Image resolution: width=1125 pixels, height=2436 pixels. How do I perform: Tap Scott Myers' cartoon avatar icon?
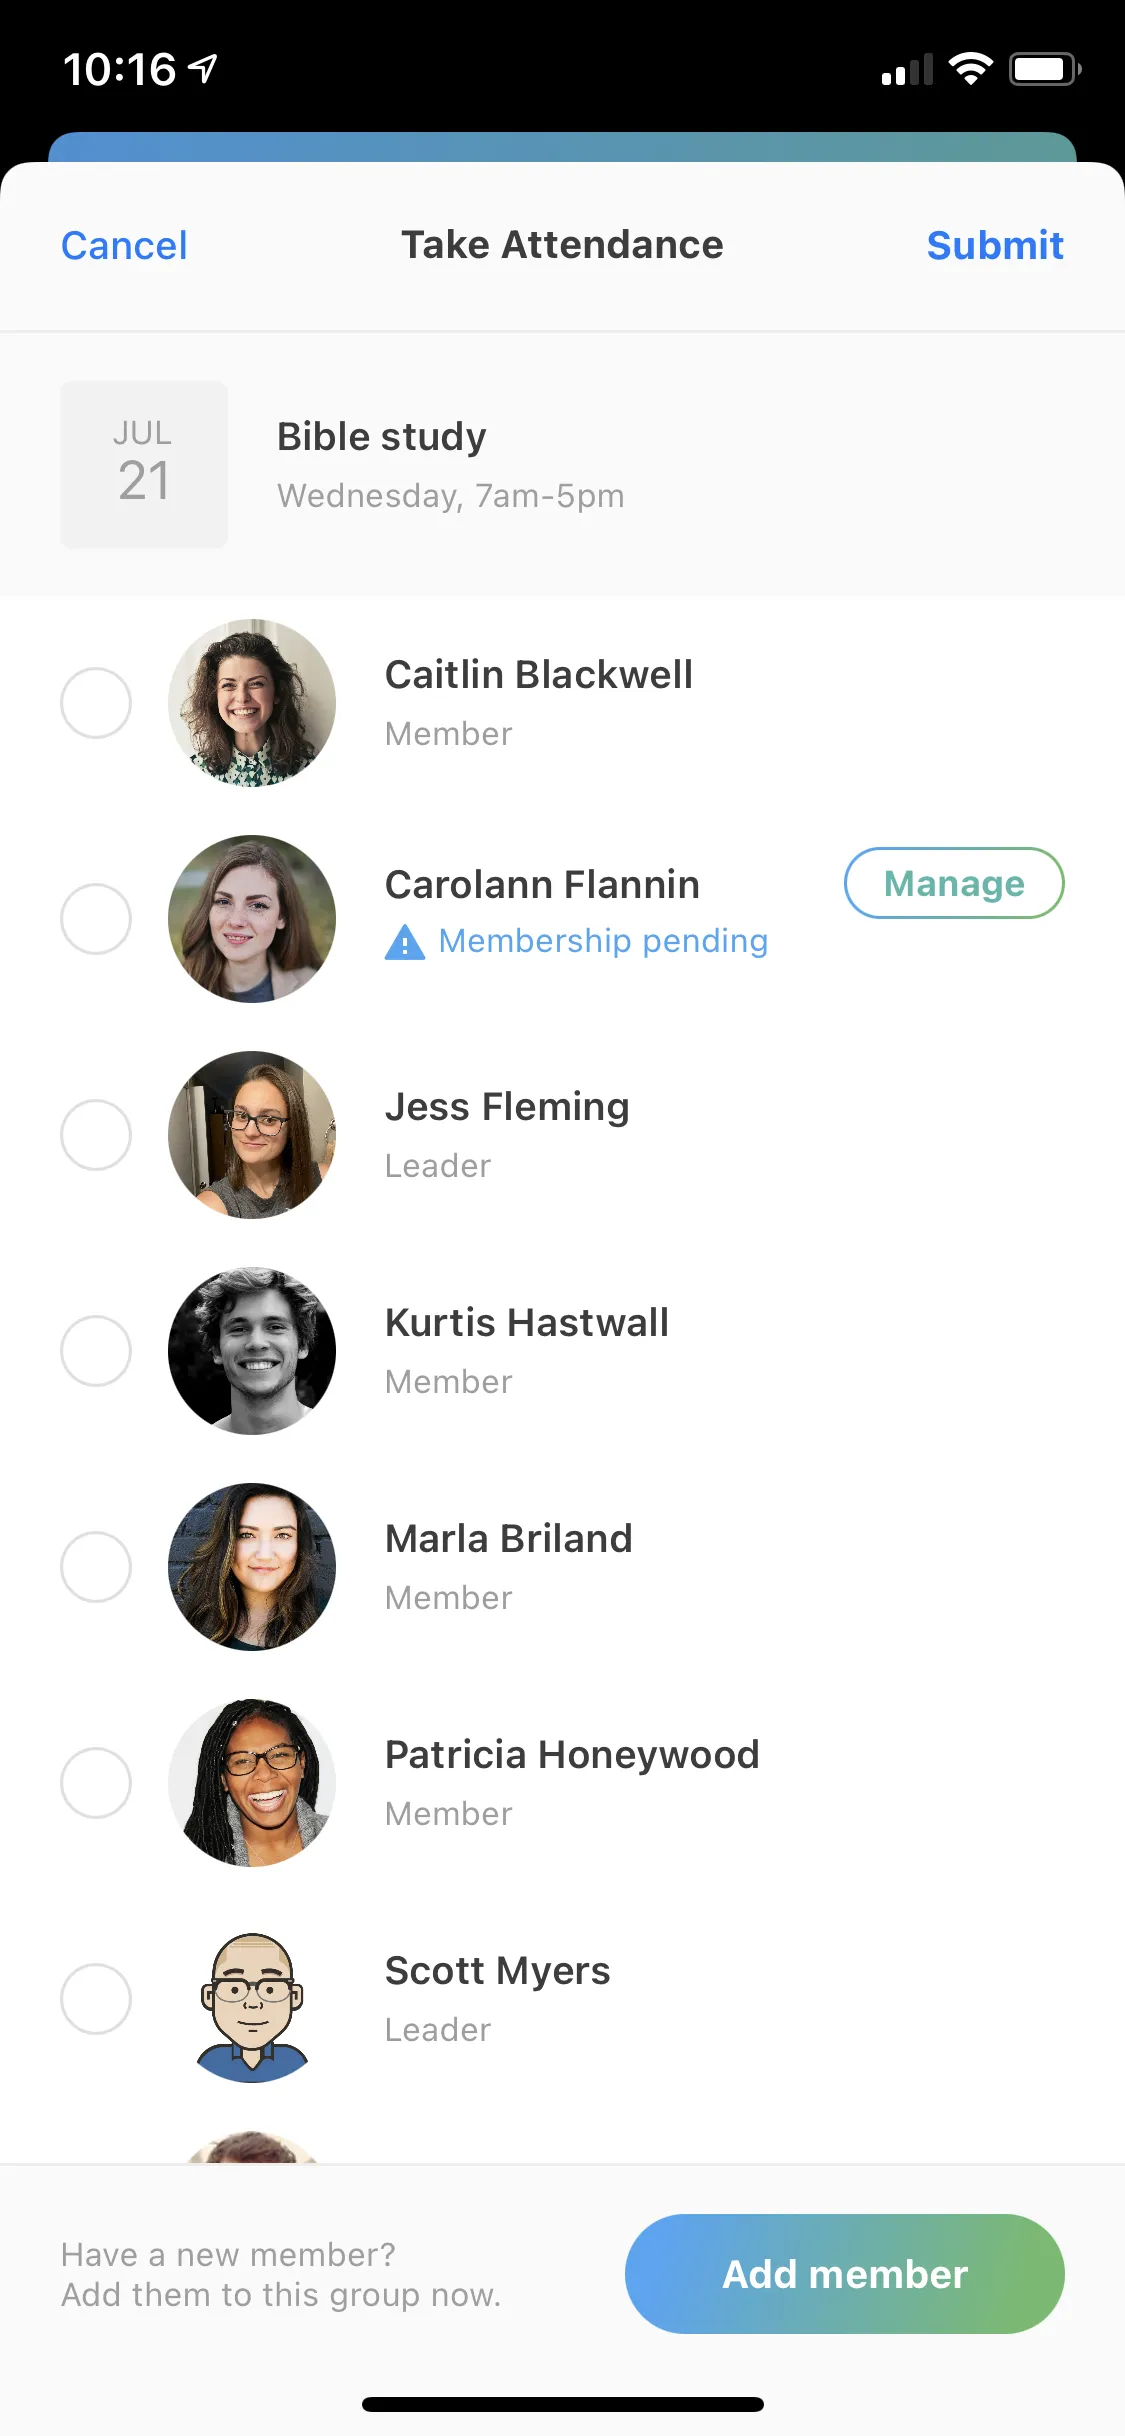252,1998
